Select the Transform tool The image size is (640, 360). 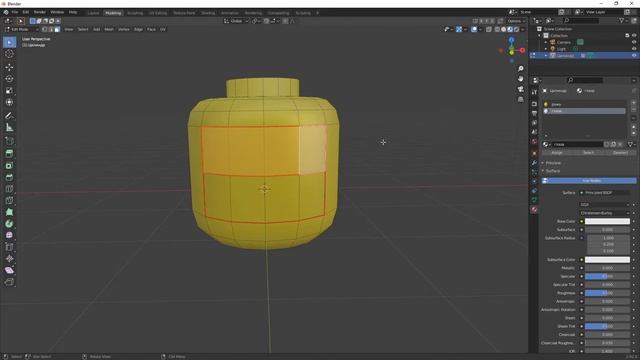click(x=9, y=102)
